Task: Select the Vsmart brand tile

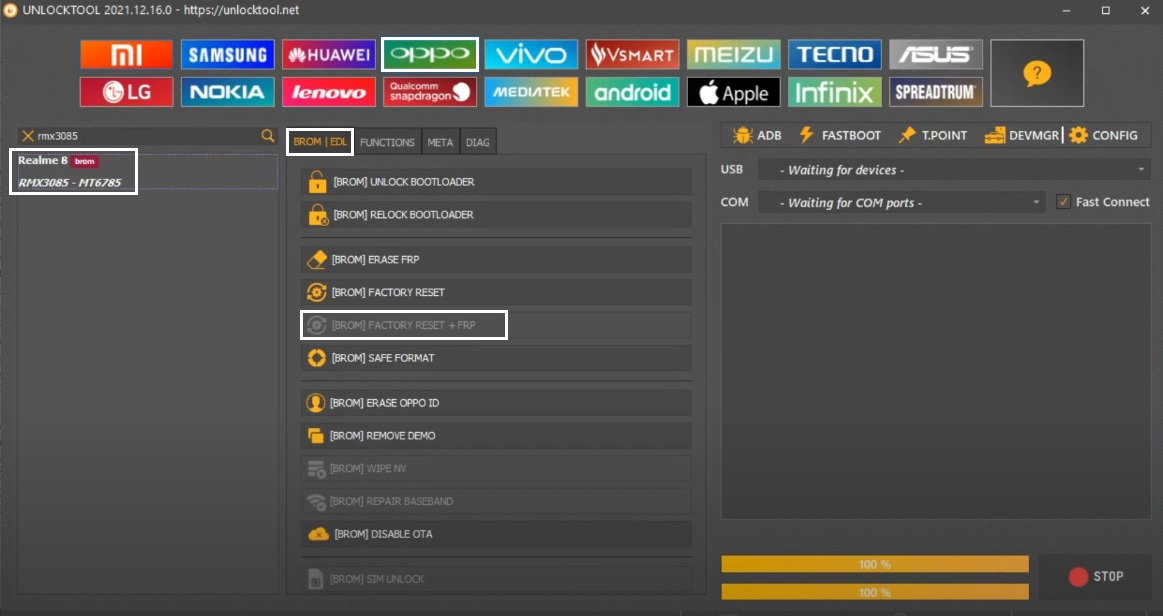Action: pyautogui.click(x=632, y=55)
